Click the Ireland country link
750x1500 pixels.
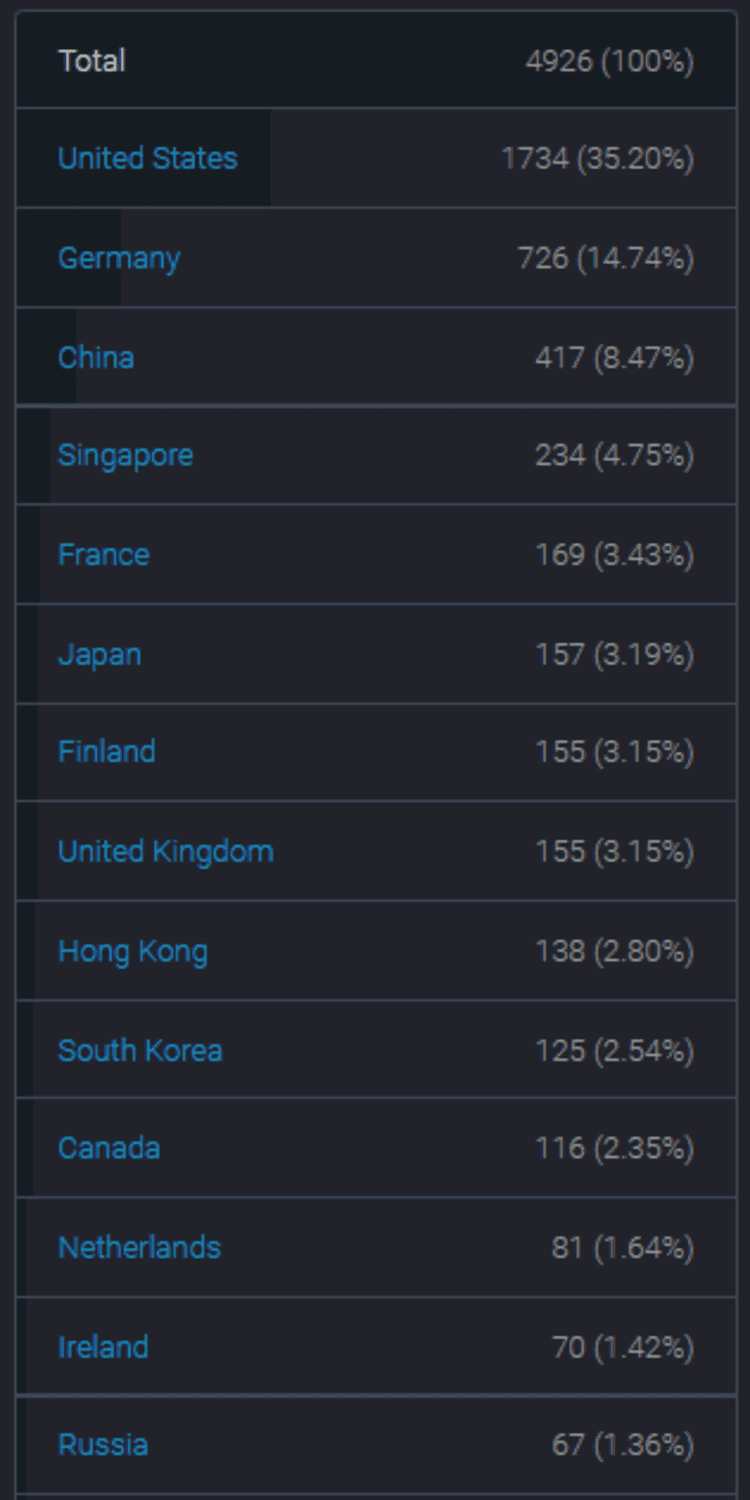click(x=103, y=1346)
